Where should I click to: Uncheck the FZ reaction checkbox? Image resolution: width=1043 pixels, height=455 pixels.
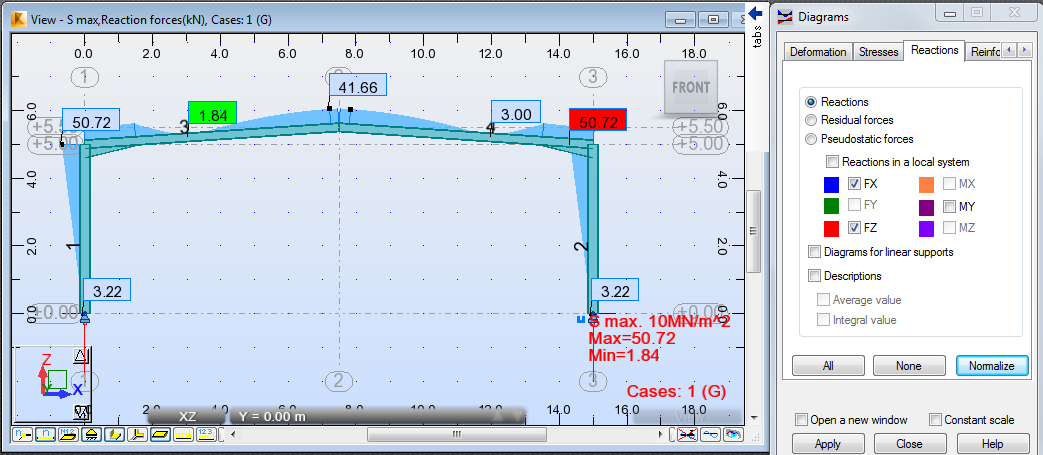[x=856, y=228]
